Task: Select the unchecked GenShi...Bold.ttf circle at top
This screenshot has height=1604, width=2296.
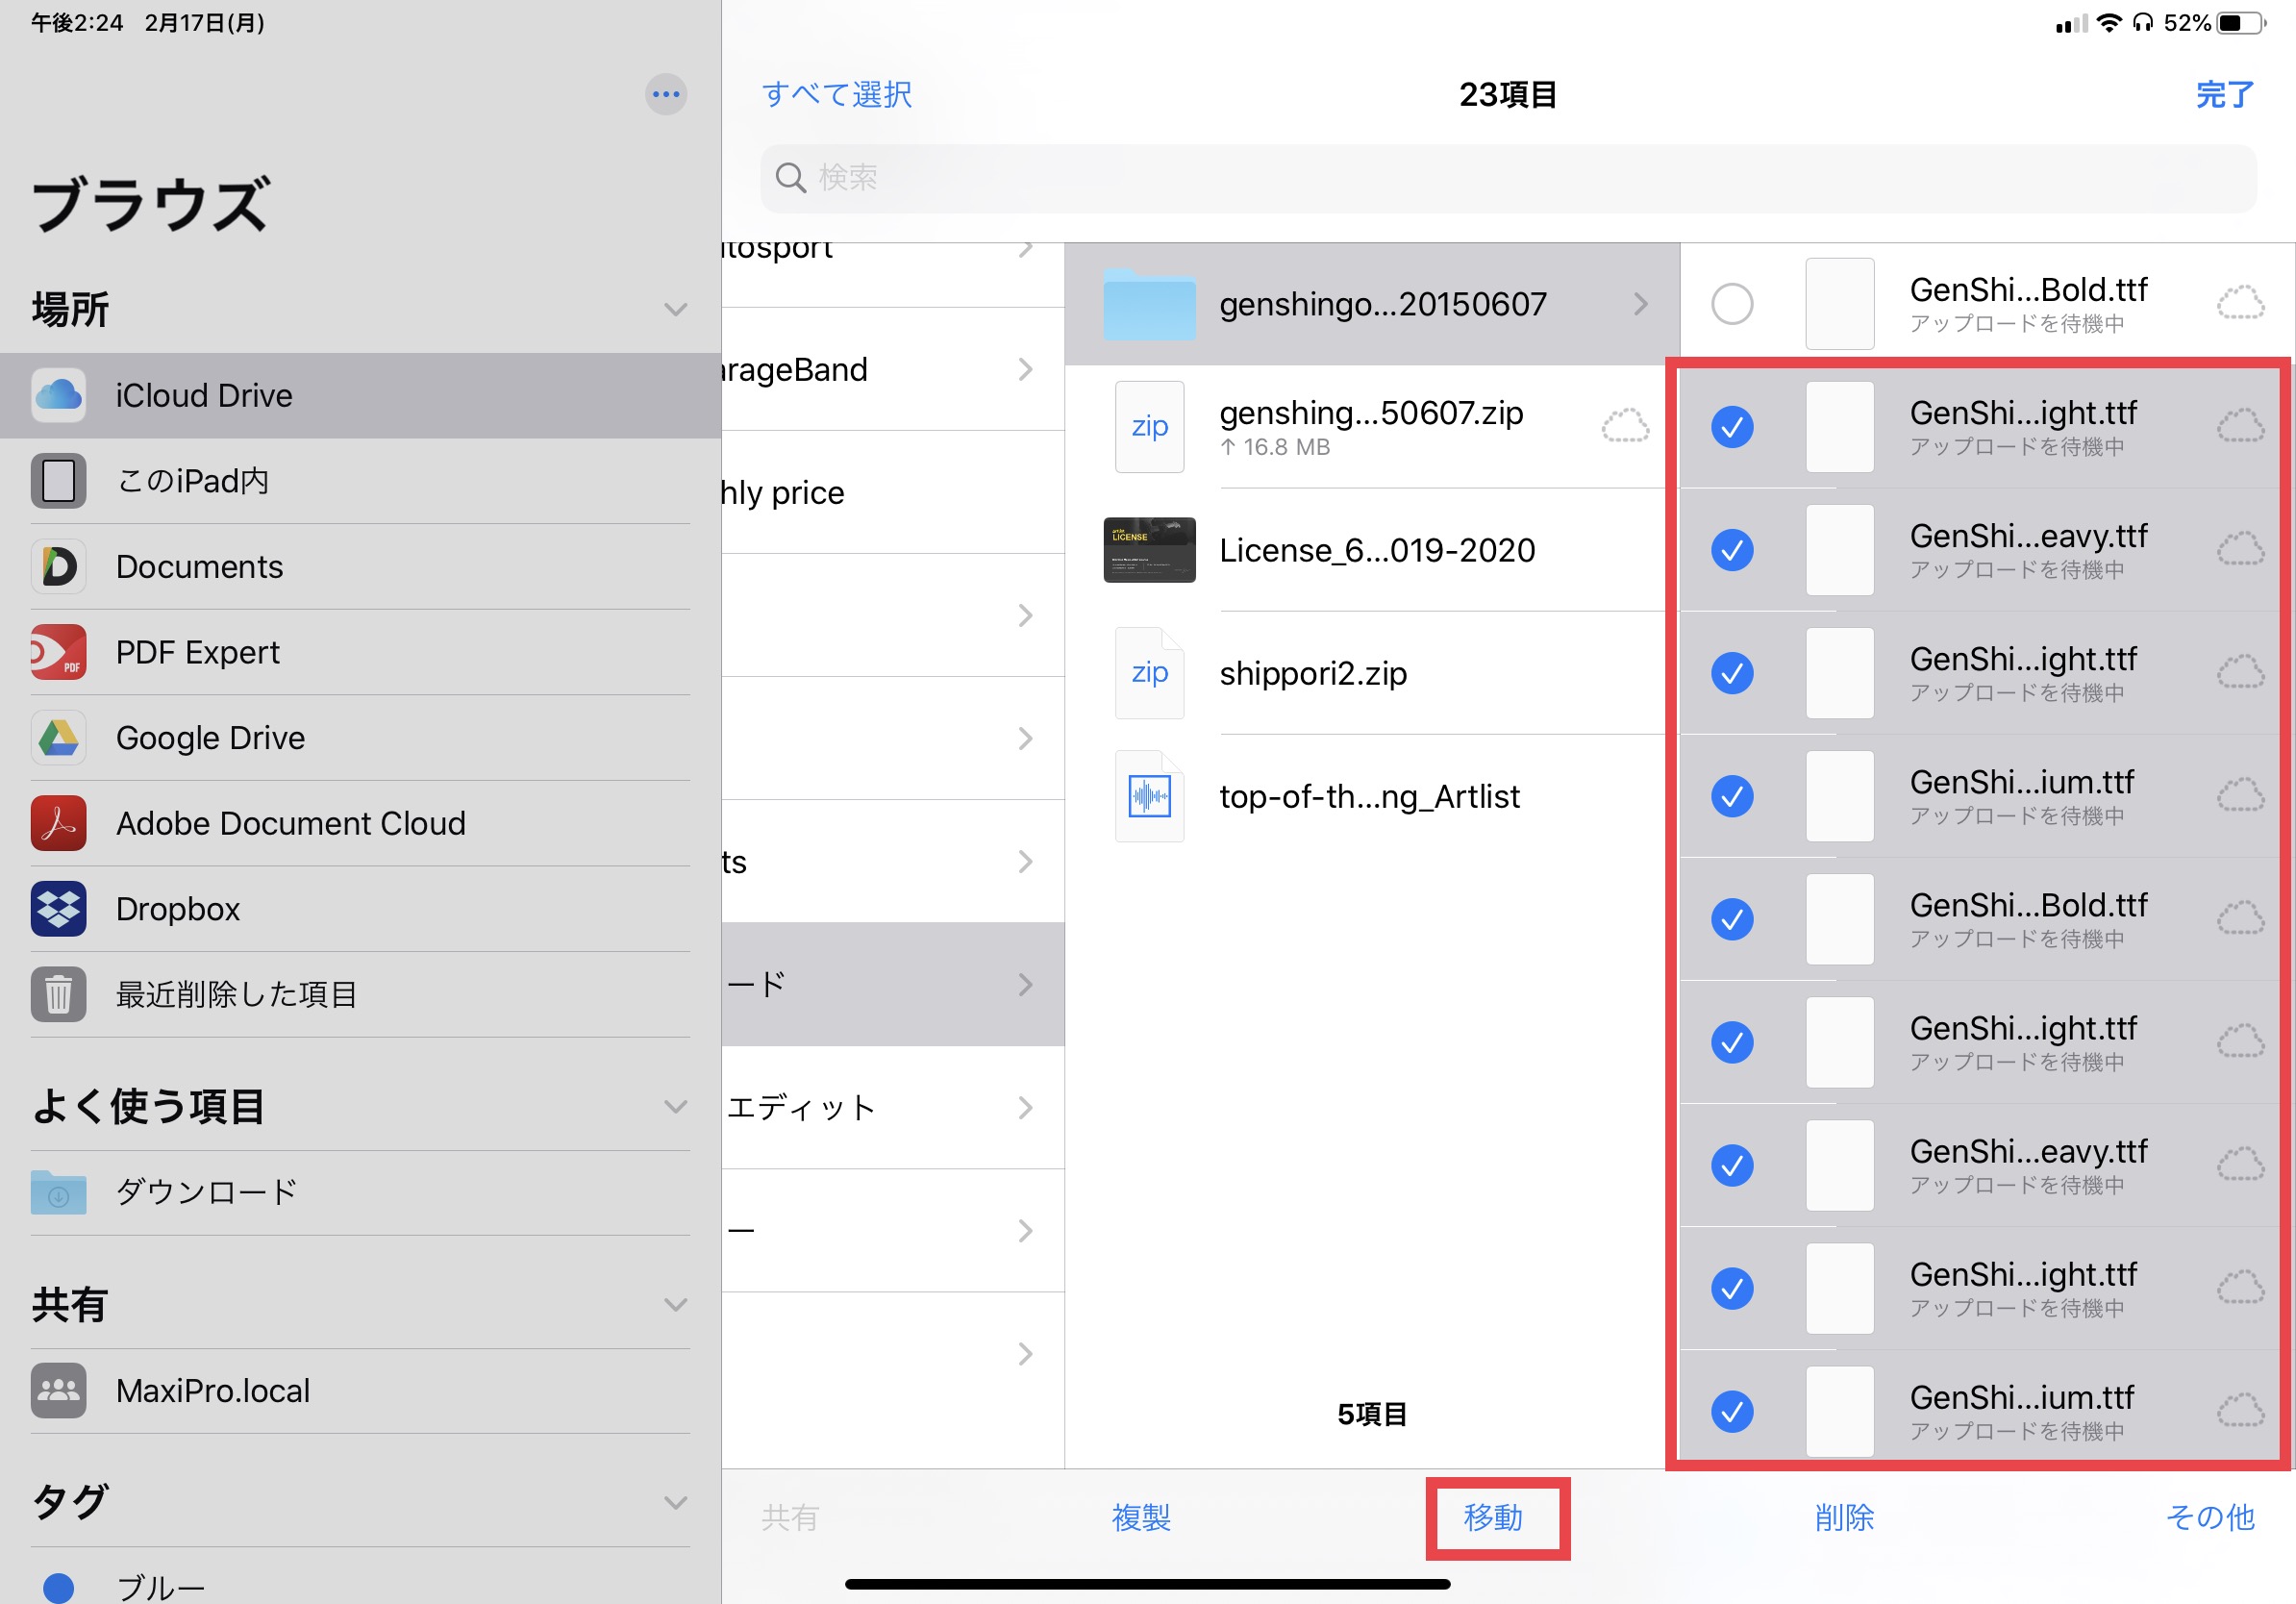Action: click(x=1731, y=304)
